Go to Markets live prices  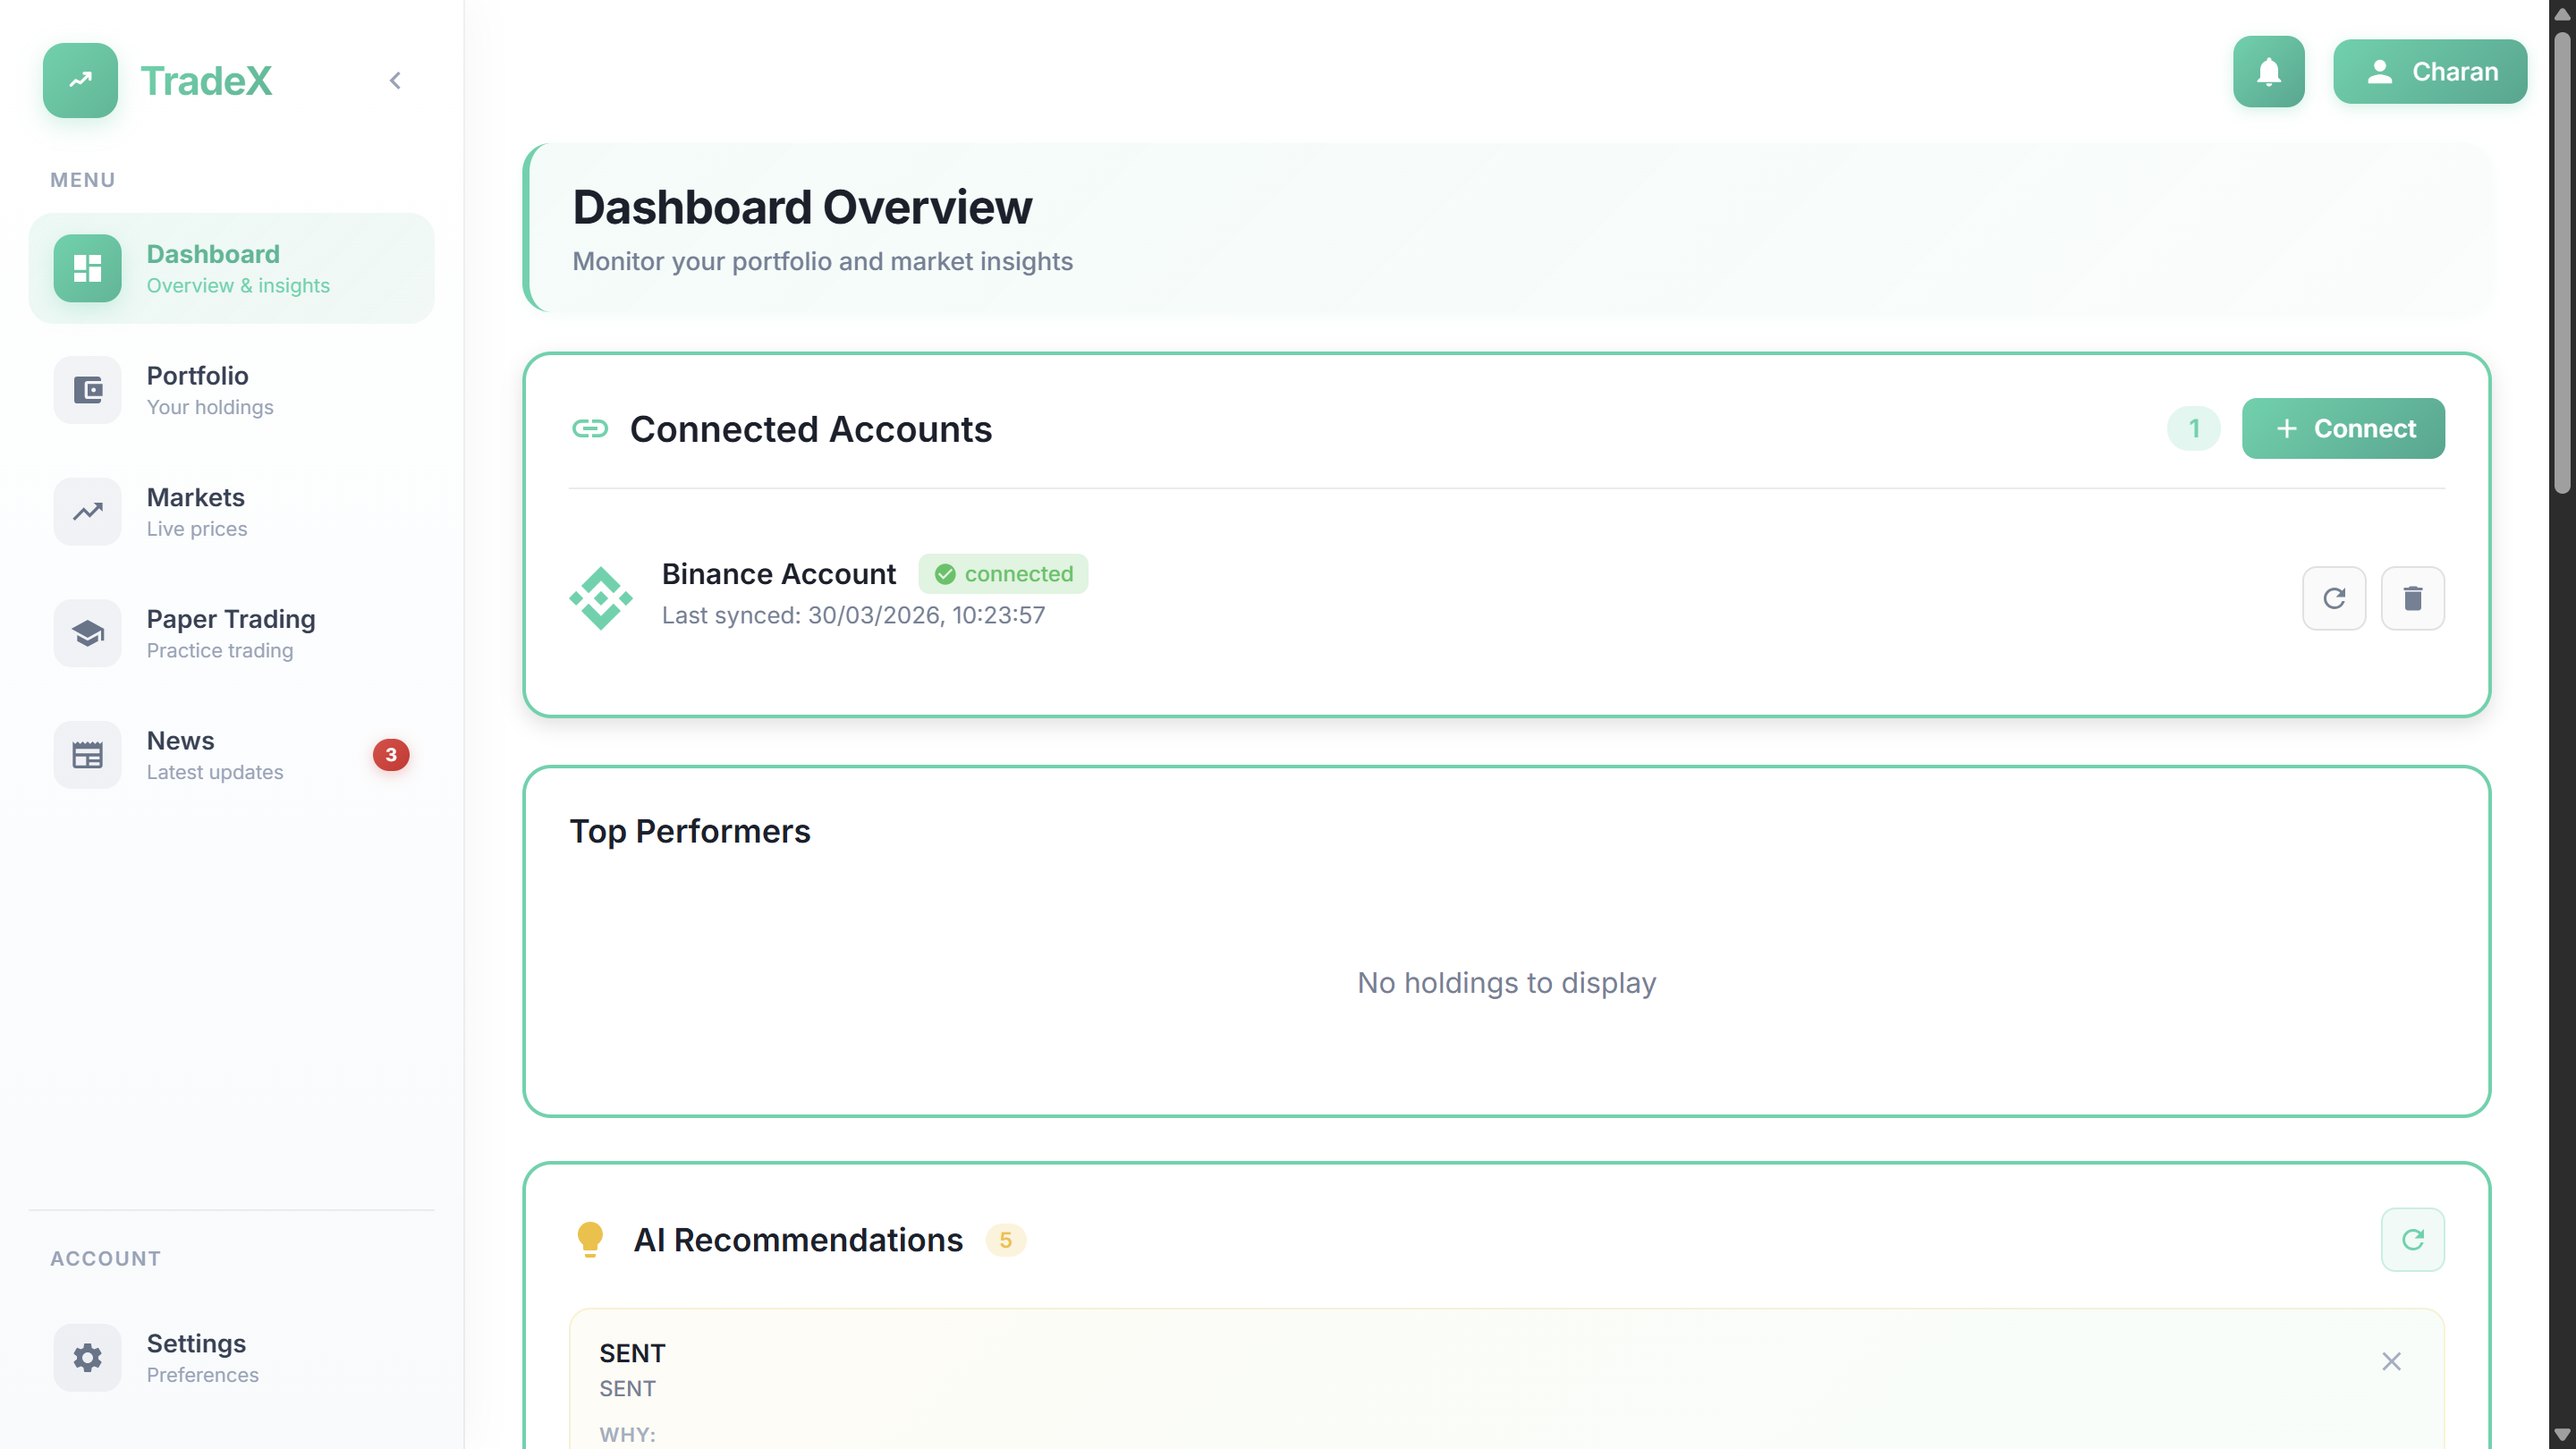coord(232,512)
